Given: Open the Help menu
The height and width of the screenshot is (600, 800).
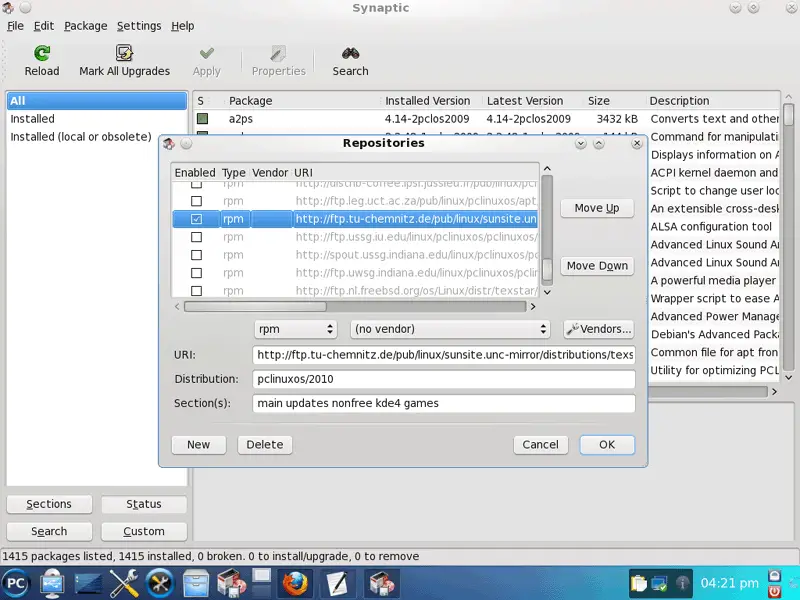Looking at the screenshot, I should (183, 26).
